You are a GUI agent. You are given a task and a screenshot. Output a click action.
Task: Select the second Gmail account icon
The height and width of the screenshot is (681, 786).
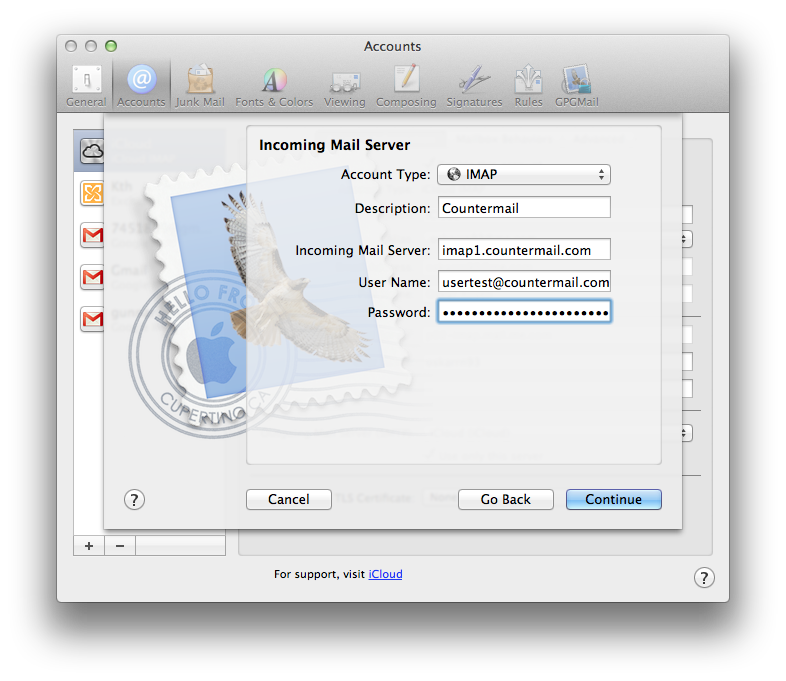coord(92,277)
